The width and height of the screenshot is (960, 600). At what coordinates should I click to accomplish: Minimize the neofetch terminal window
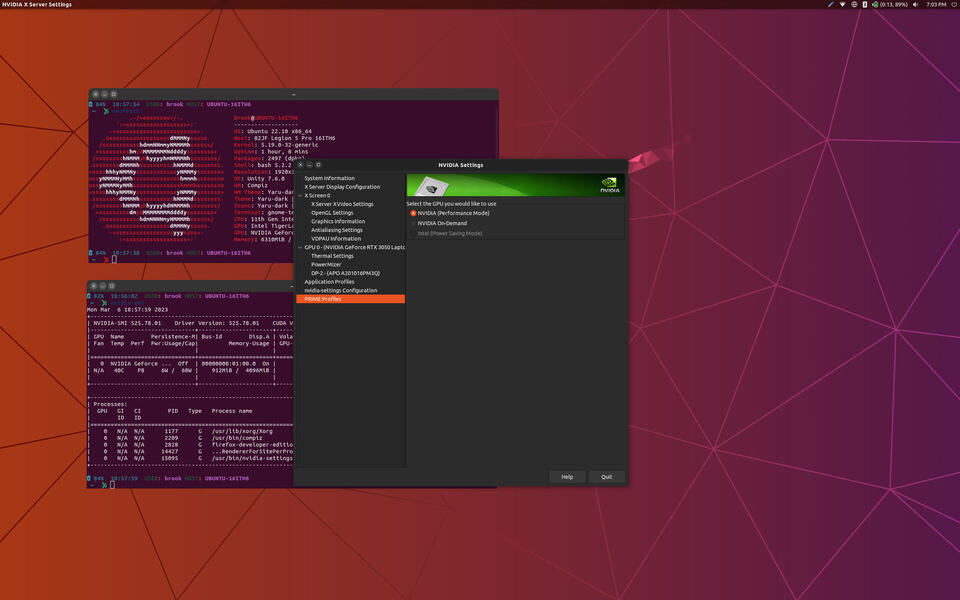pyautogui.click(x=104, y=94)
